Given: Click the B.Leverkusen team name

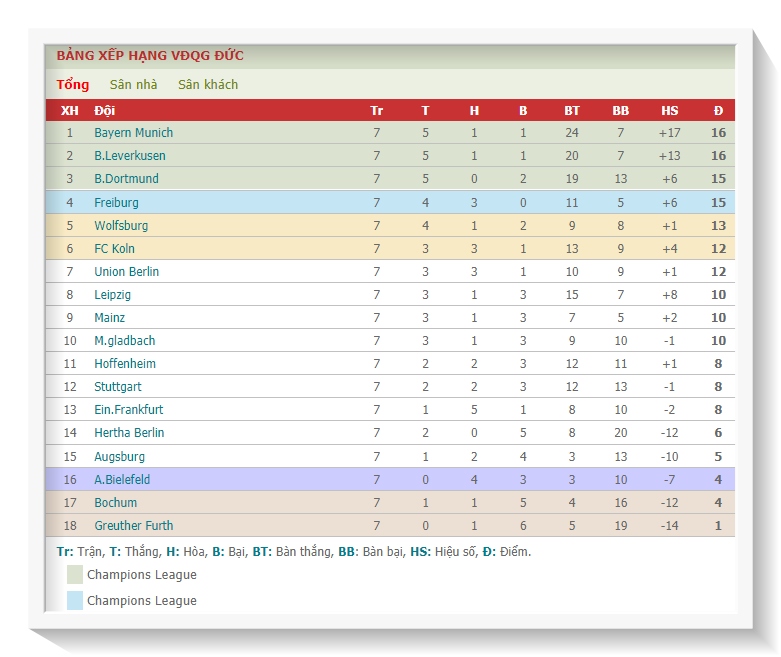Looking at the screenshot, I should point(130,156).
